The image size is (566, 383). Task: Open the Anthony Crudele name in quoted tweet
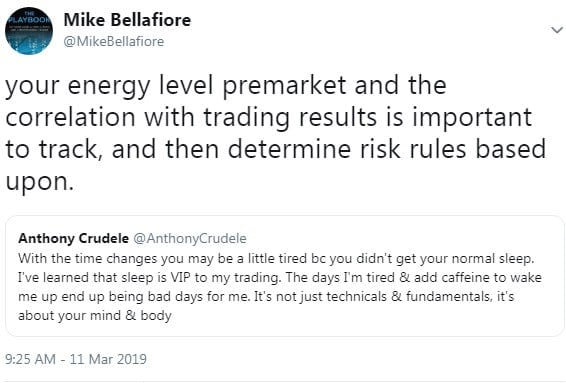coord(73,238)
